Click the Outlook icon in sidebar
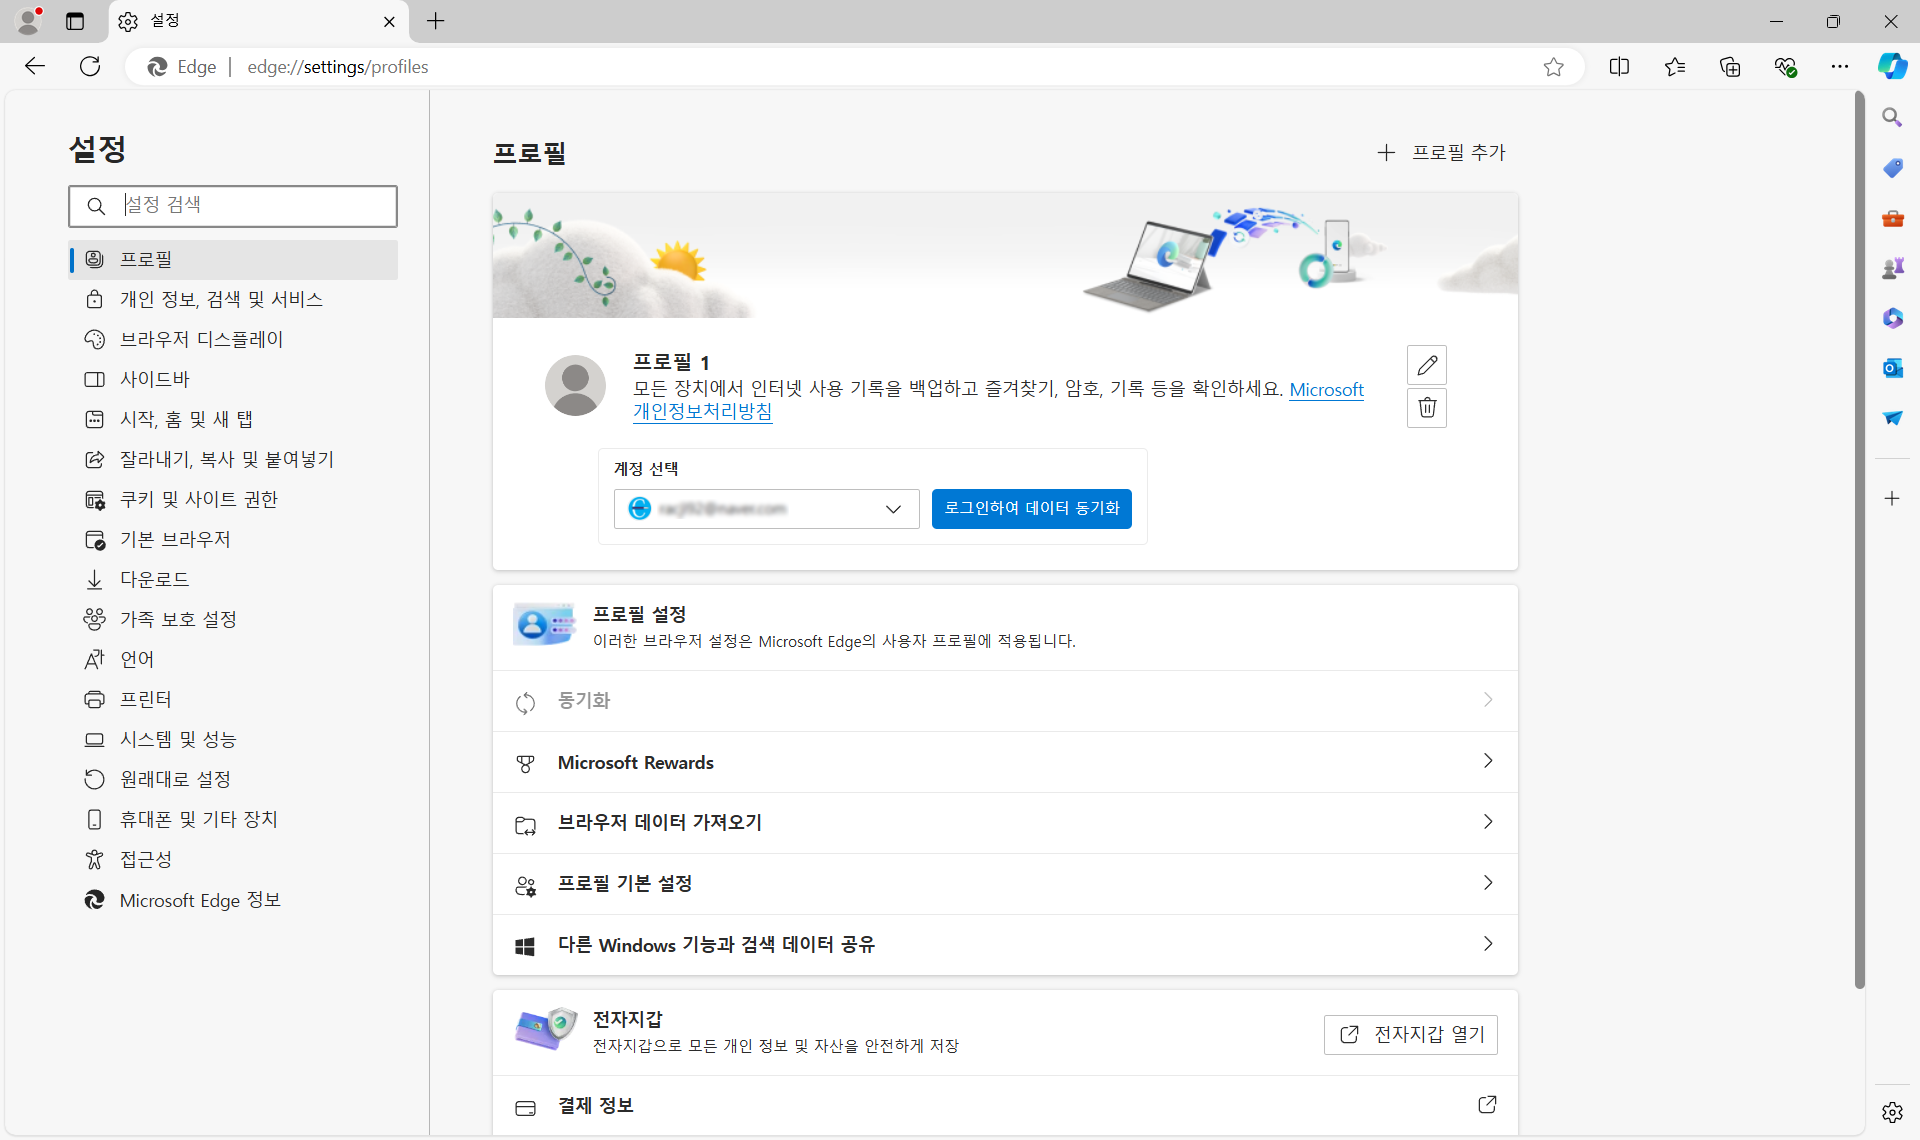Image resolution: width=1920 pixels, height=1140 pixels. [1892, 368]
